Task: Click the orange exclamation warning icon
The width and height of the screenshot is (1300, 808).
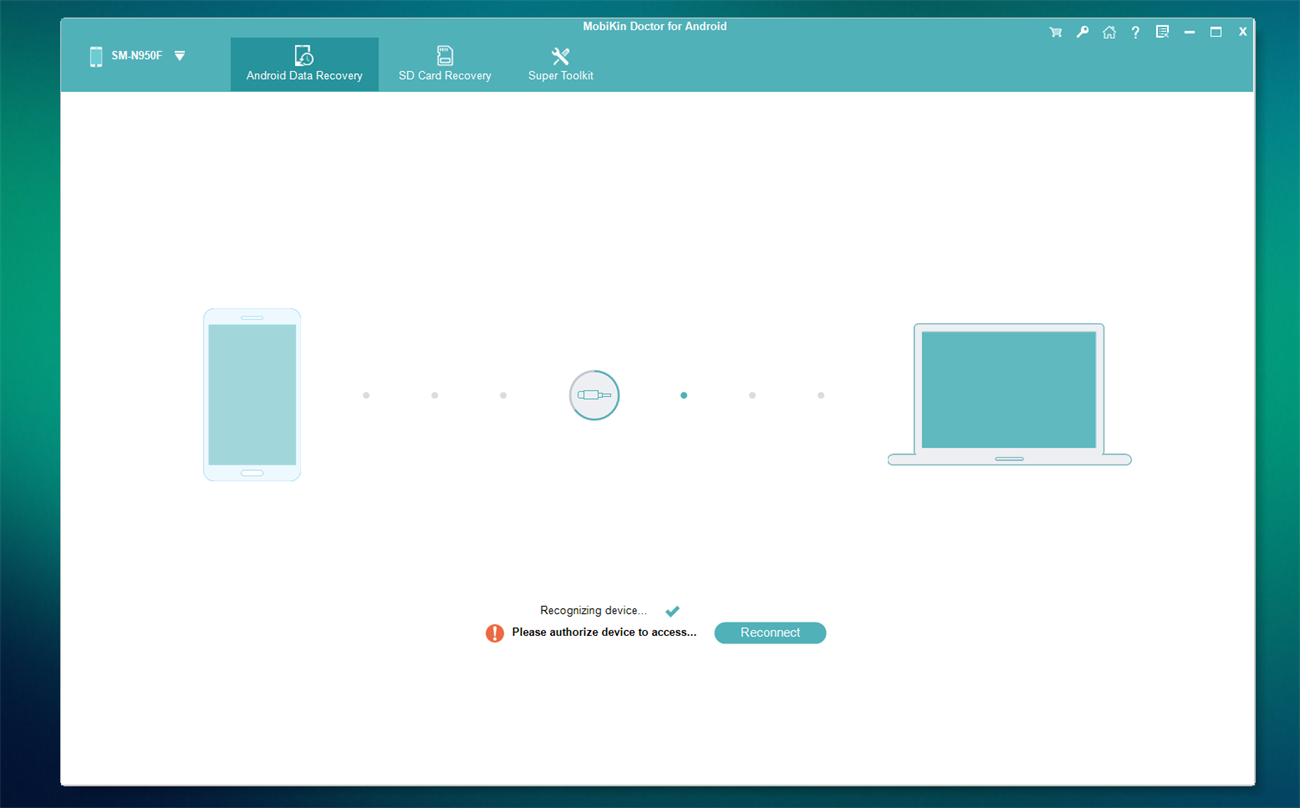Action: [494, 633]
